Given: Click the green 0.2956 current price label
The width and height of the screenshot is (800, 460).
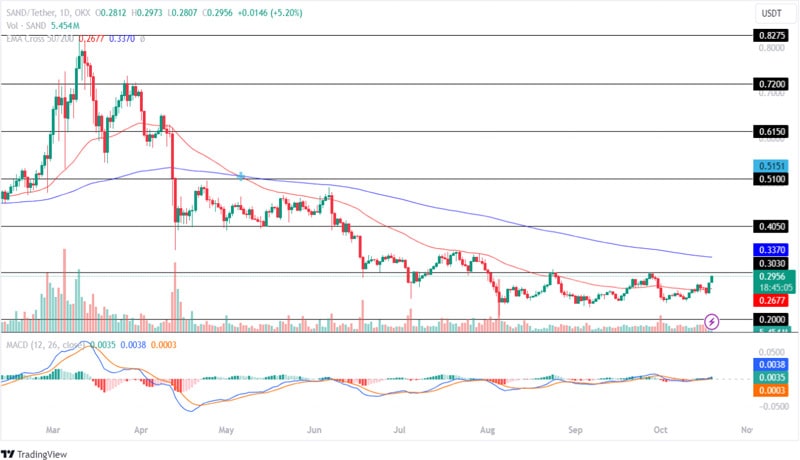Looking at the screenshot, I should [773, 276].
